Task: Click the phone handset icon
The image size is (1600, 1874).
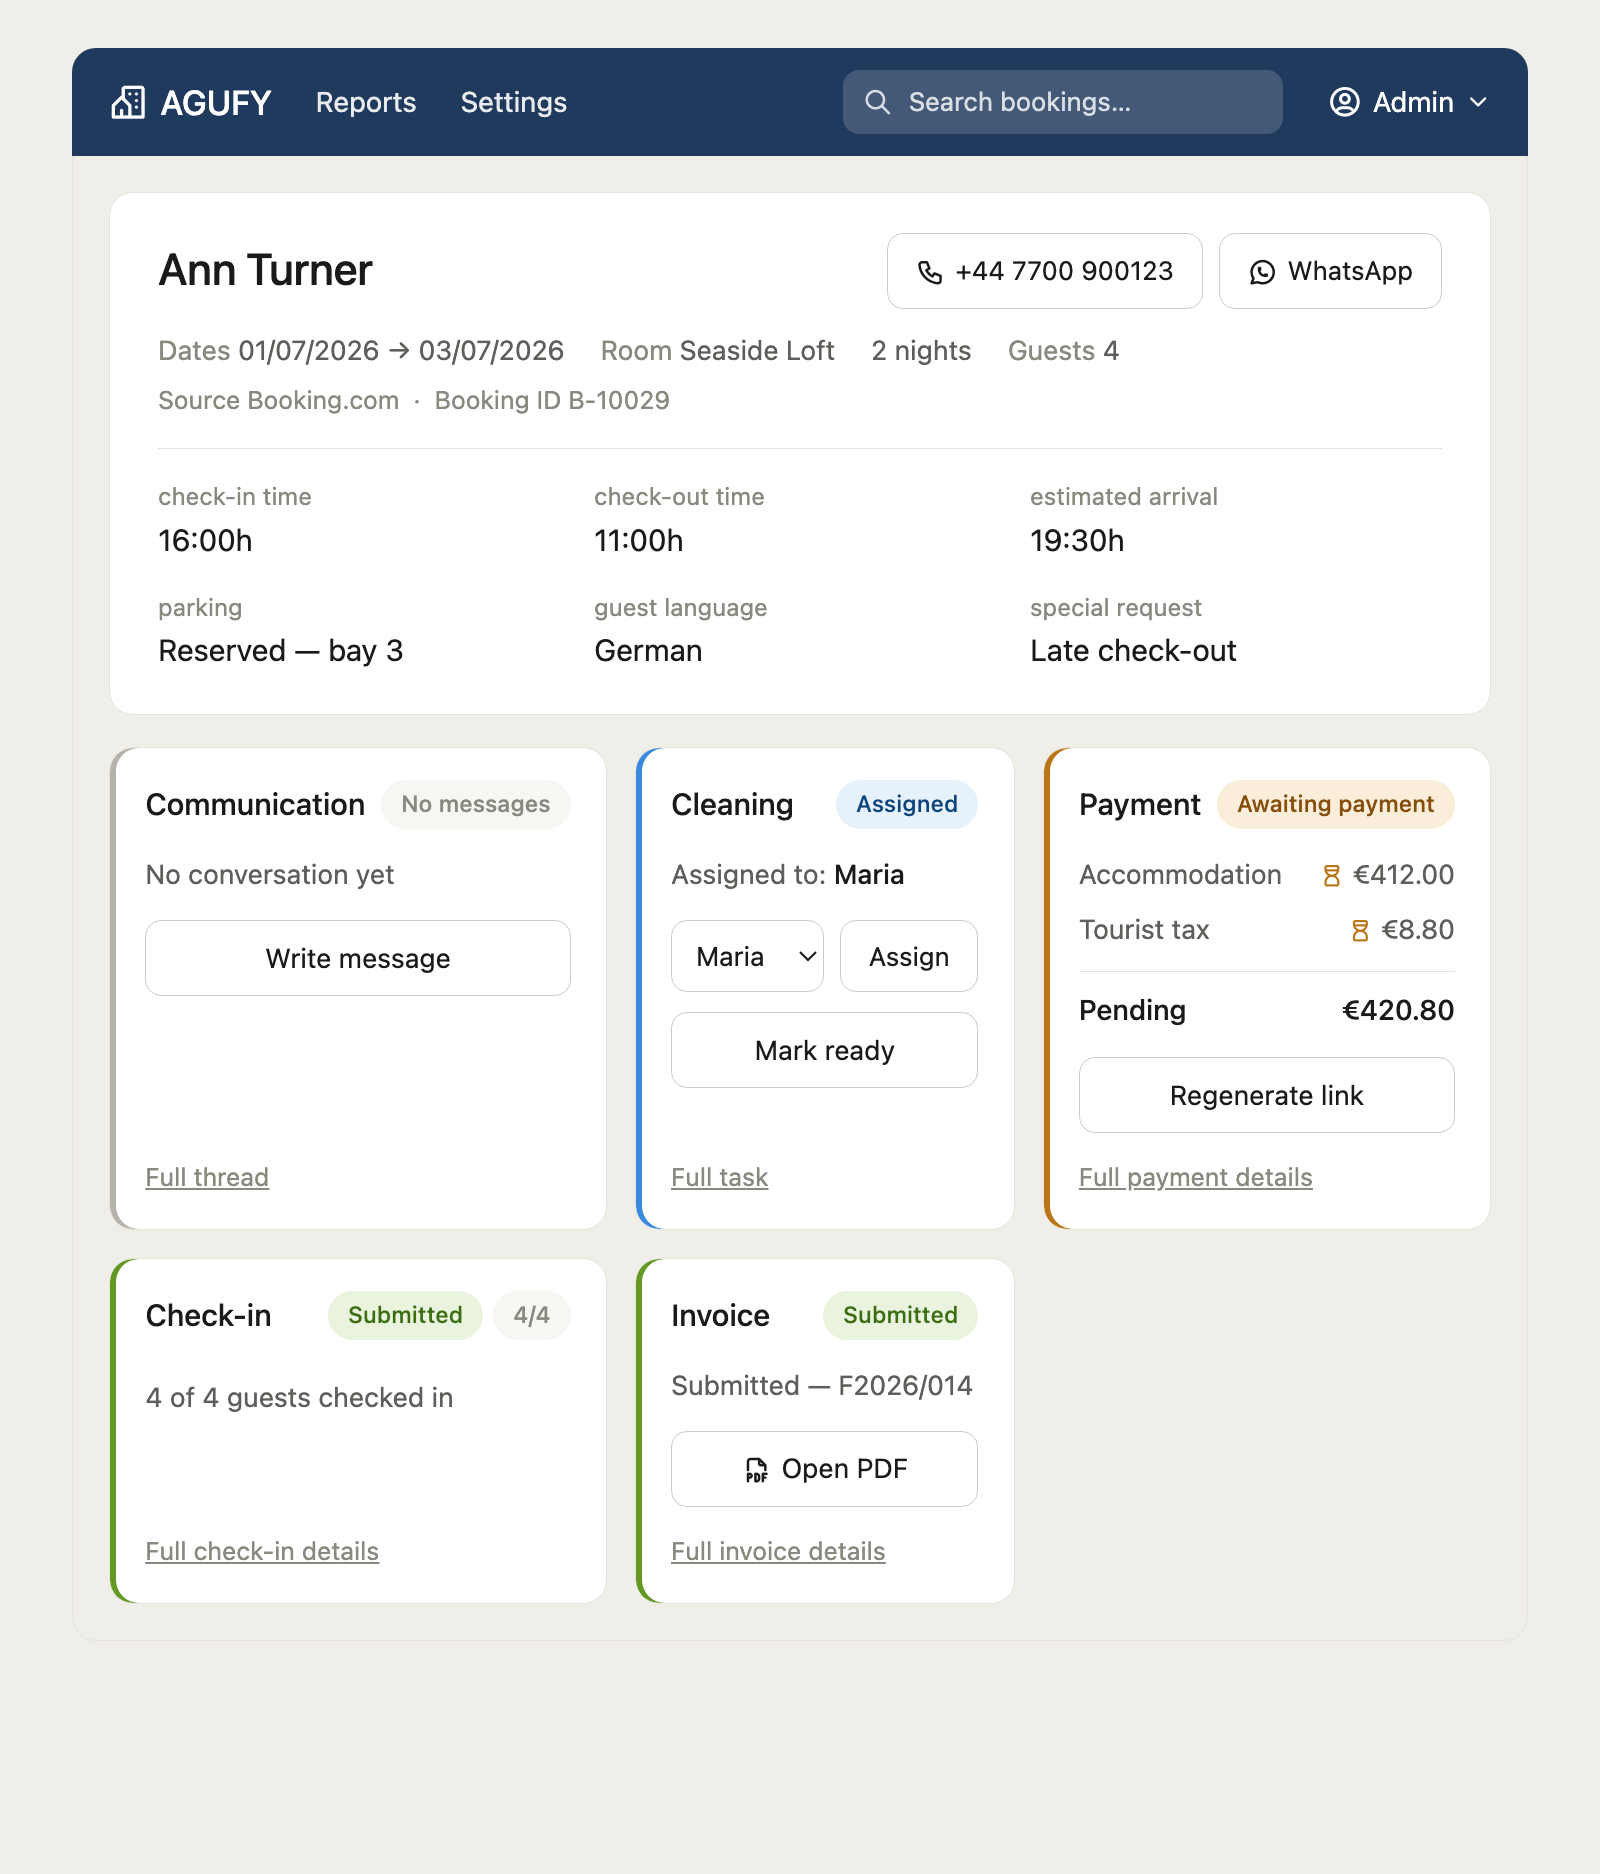Action: pyautogui.click(x=930, y=272)
